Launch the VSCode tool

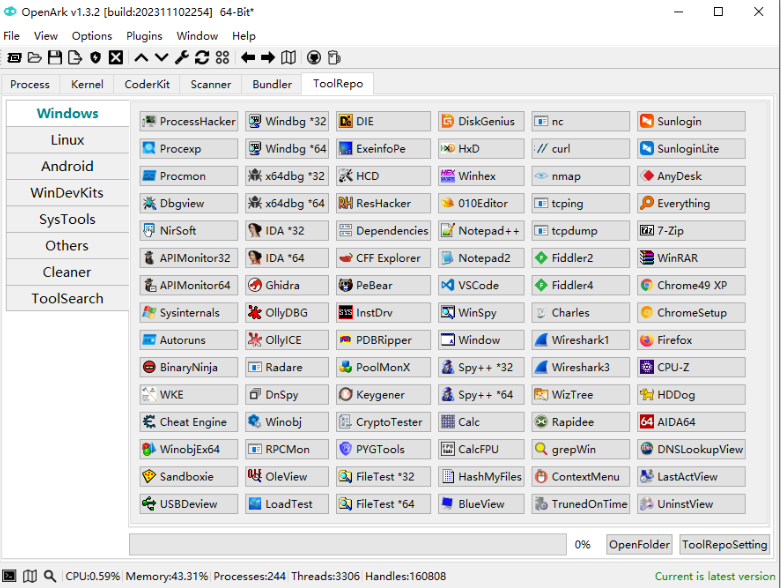(481, 285)
